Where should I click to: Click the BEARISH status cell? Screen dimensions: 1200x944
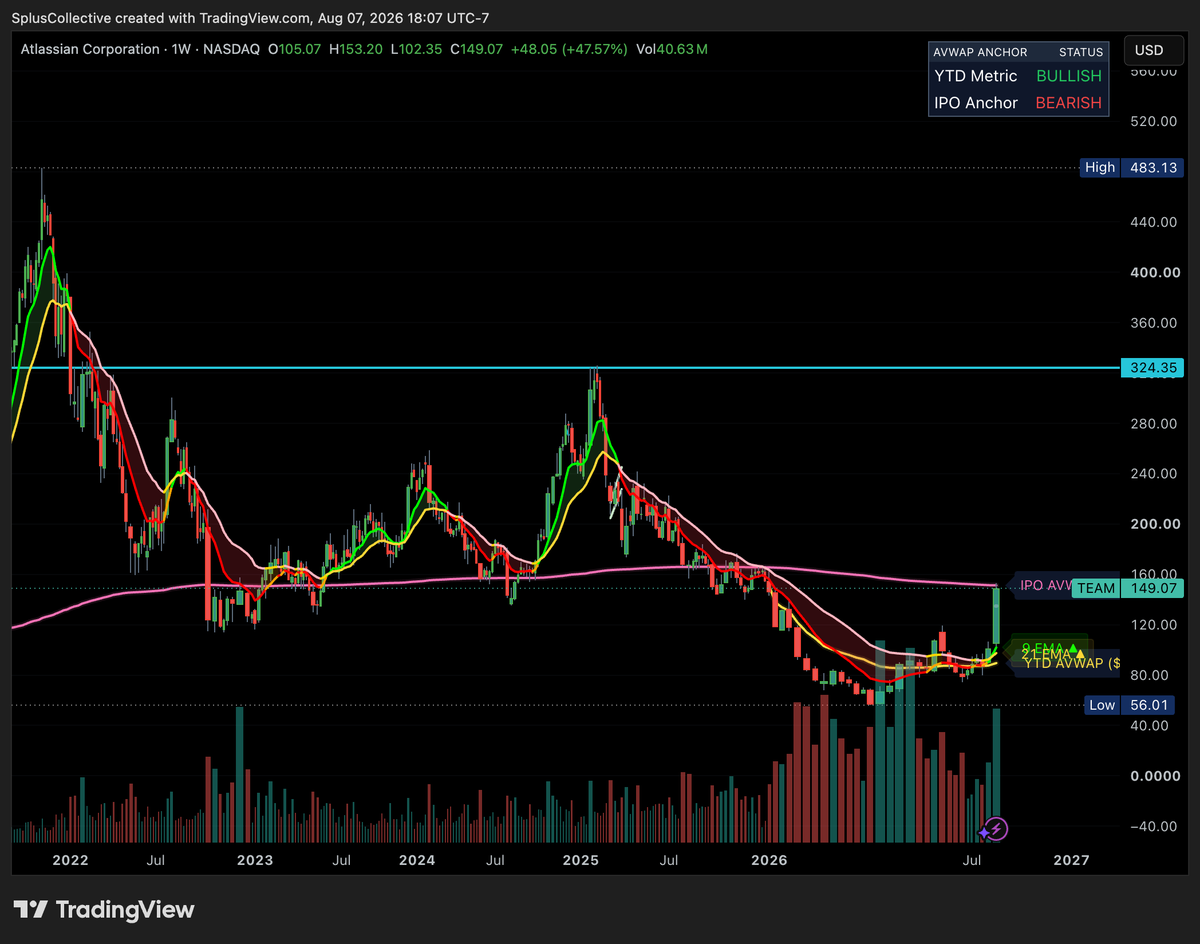pyautogui.click(x=1069, y=103)
